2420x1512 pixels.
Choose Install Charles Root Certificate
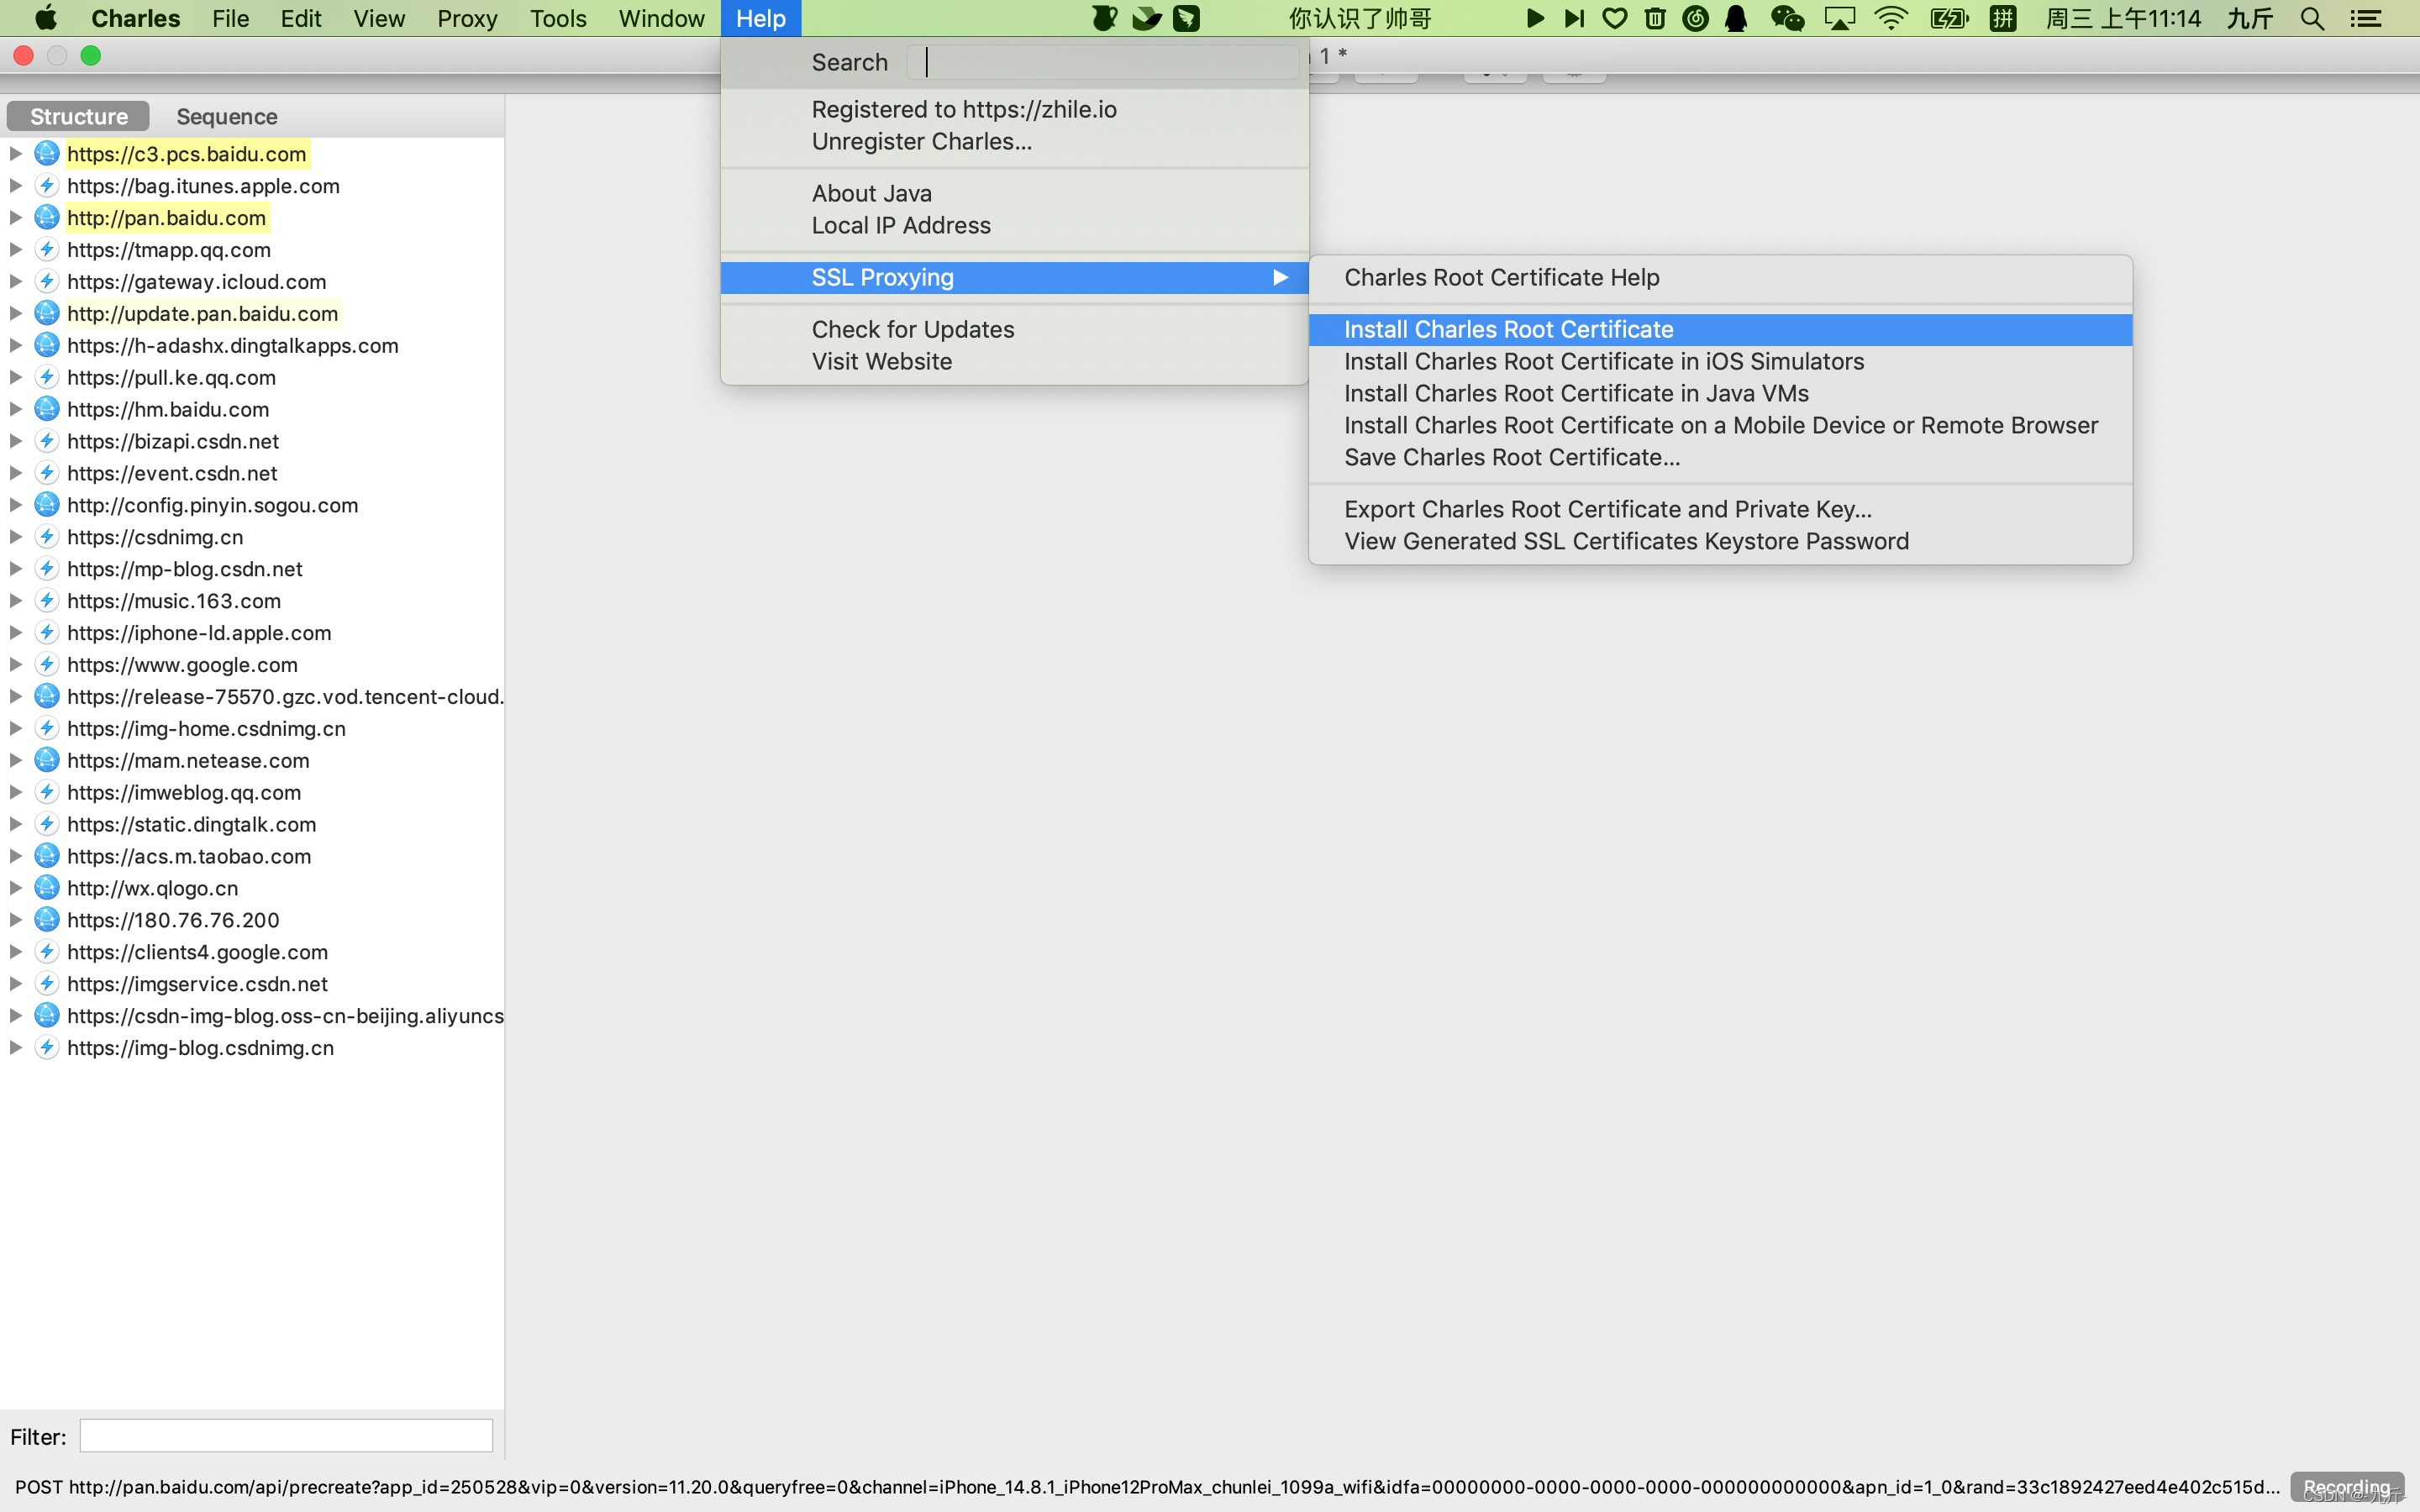[x=1508, y=329]
